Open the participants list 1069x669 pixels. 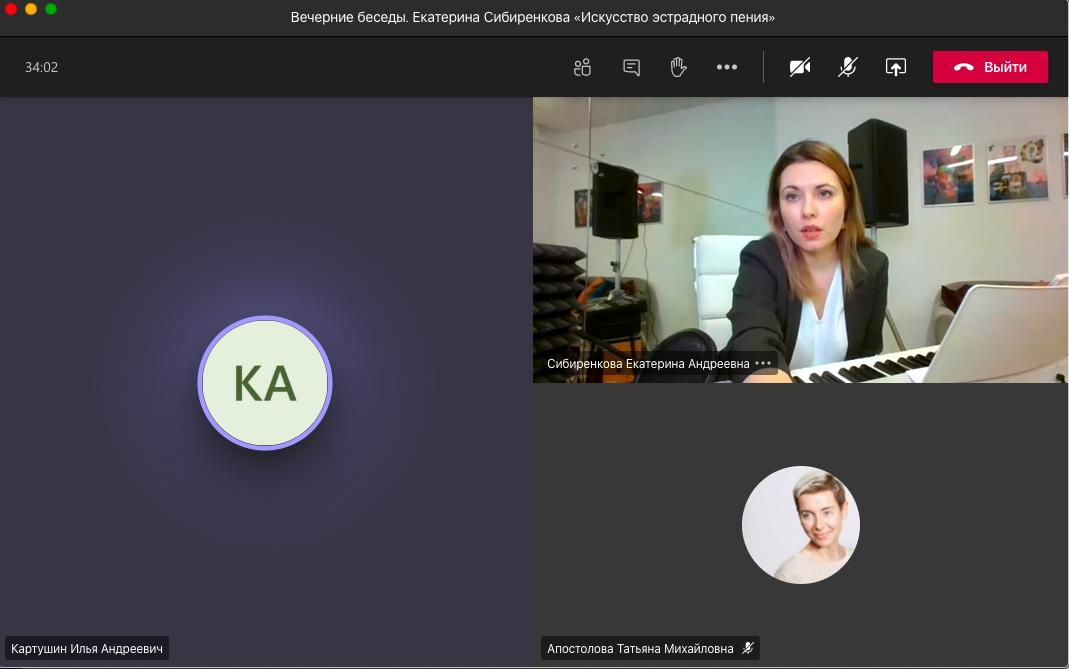point(582,67)
